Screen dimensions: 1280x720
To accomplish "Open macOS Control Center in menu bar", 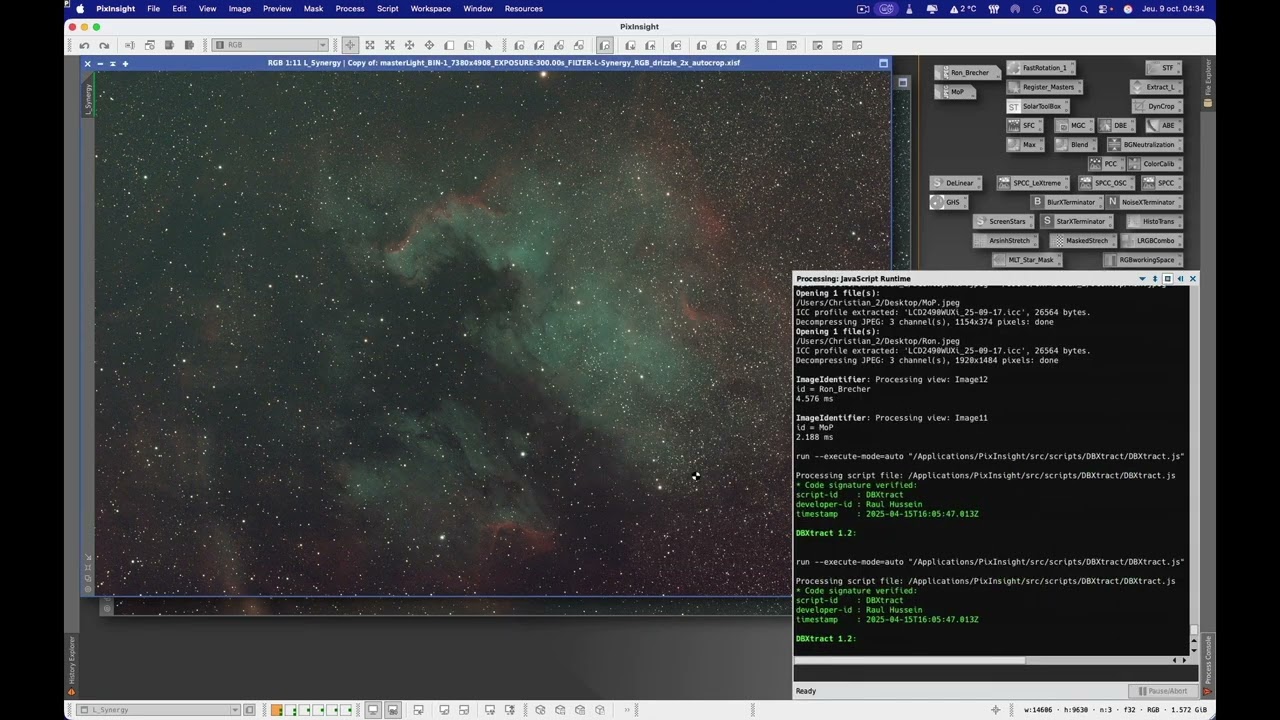I will (1105, 9).
